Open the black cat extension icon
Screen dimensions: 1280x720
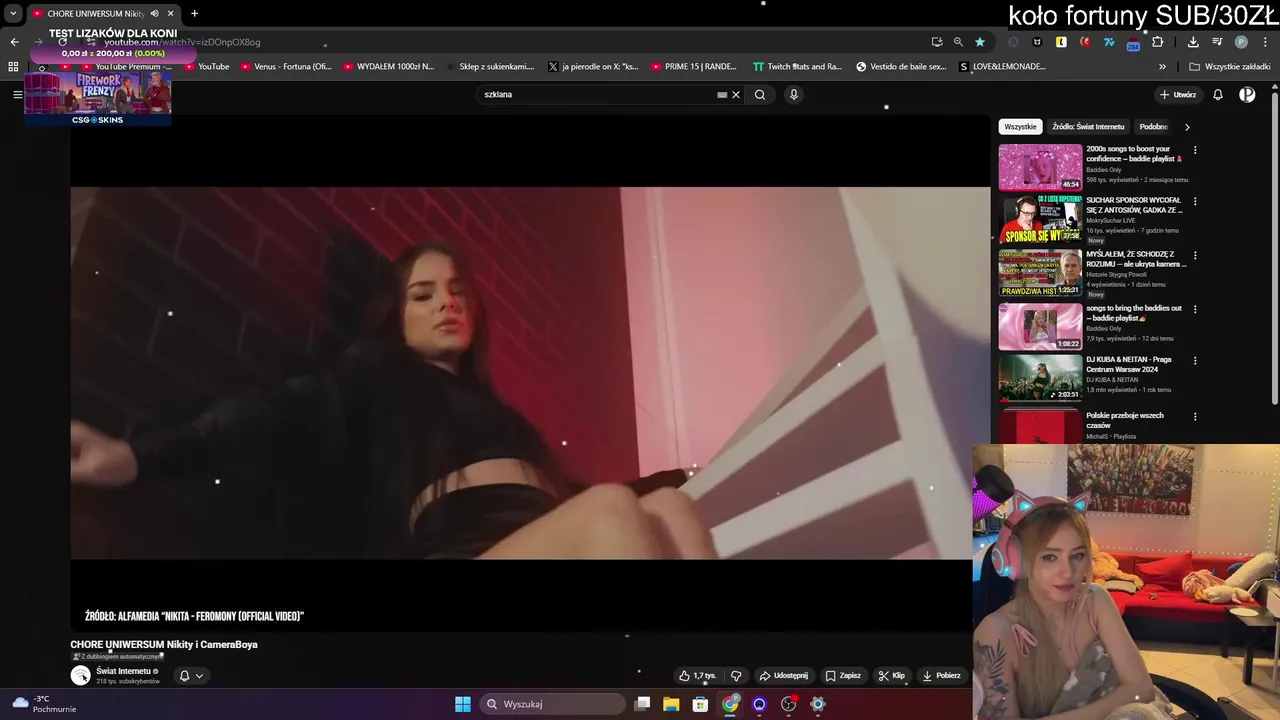click(1037, 42)
